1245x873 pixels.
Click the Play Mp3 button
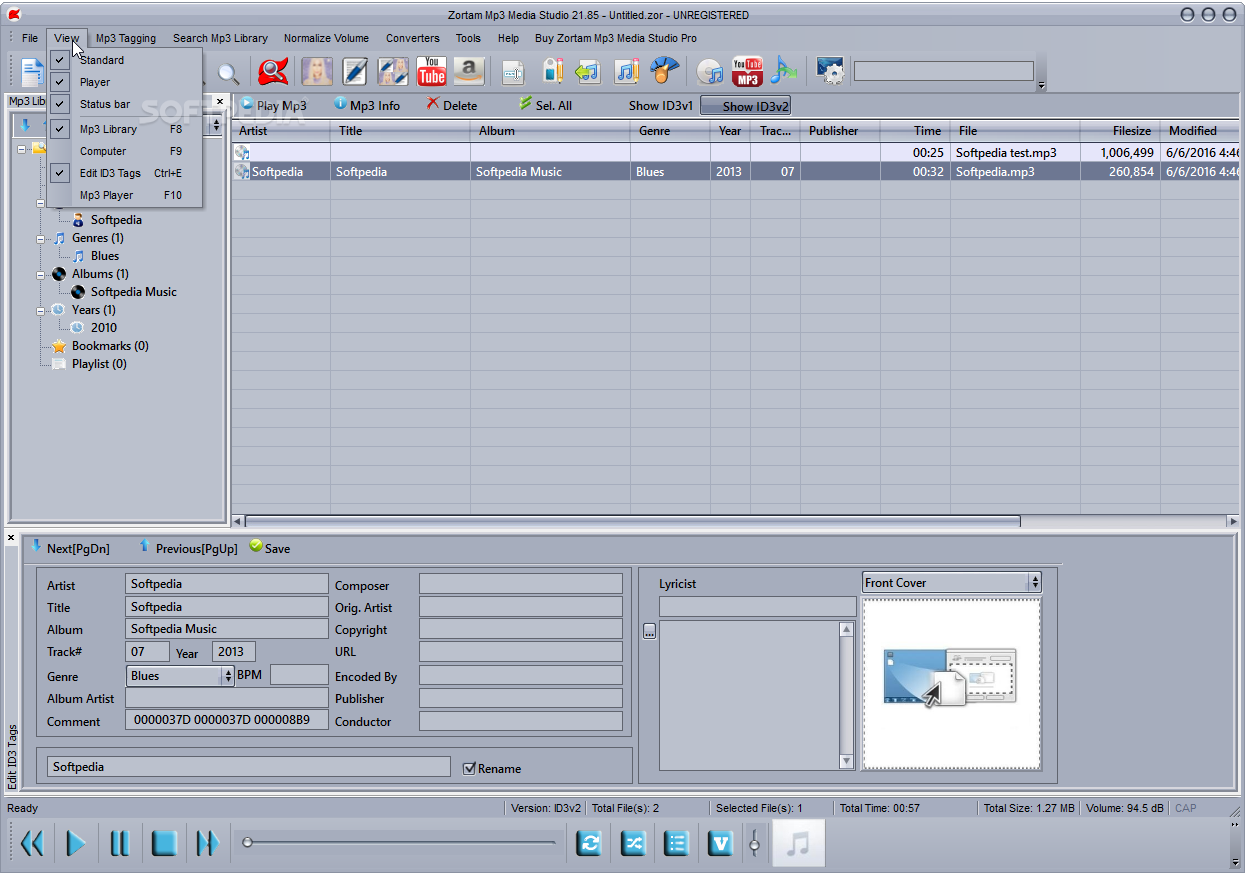[273, 105]
